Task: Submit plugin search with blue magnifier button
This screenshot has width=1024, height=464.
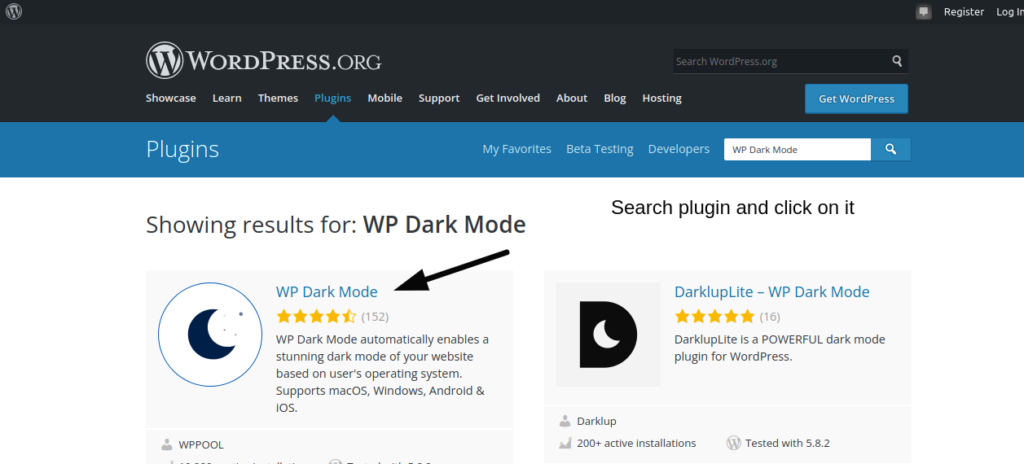Action: click(891, 150)
